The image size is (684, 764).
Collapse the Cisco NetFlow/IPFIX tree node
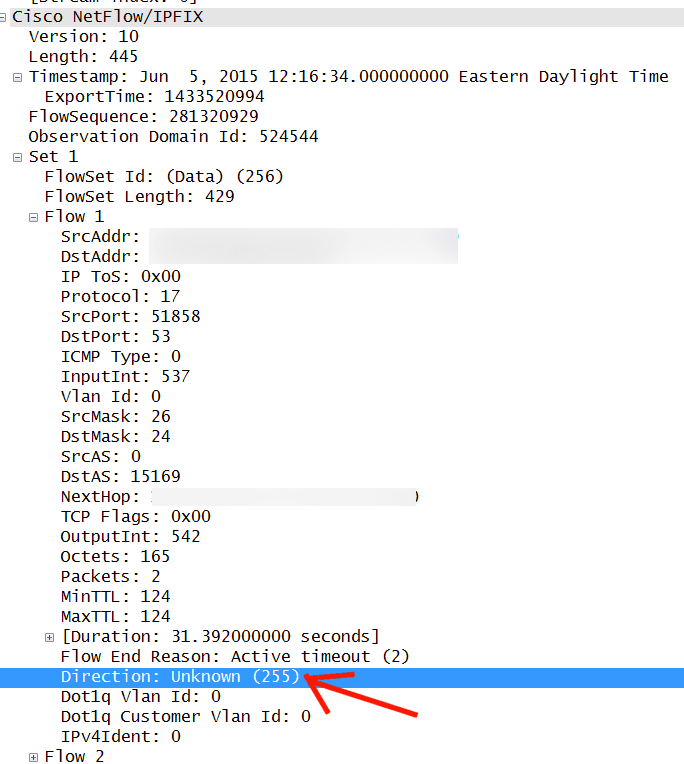(2, 17)
